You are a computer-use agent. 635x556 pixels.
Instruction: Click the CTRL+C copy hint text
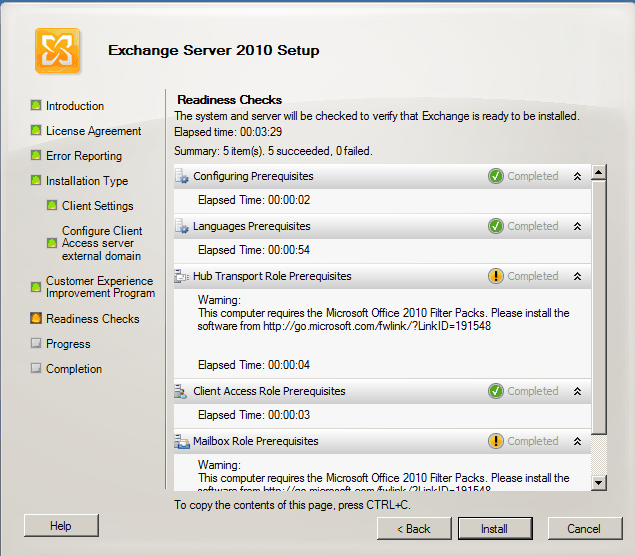pyautogui.click(x=292, y=505)
